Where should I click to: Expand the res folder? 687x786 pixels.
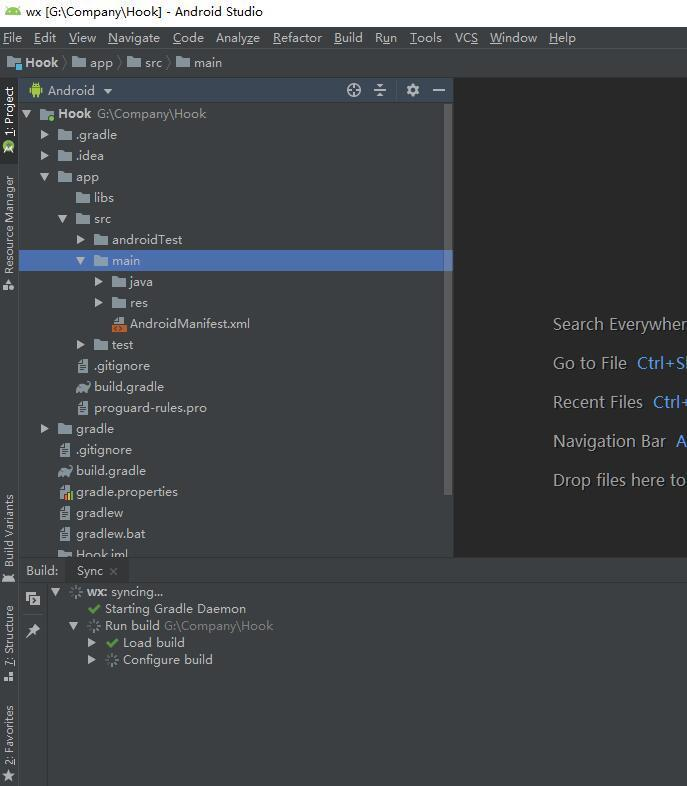tap(99, 303)
